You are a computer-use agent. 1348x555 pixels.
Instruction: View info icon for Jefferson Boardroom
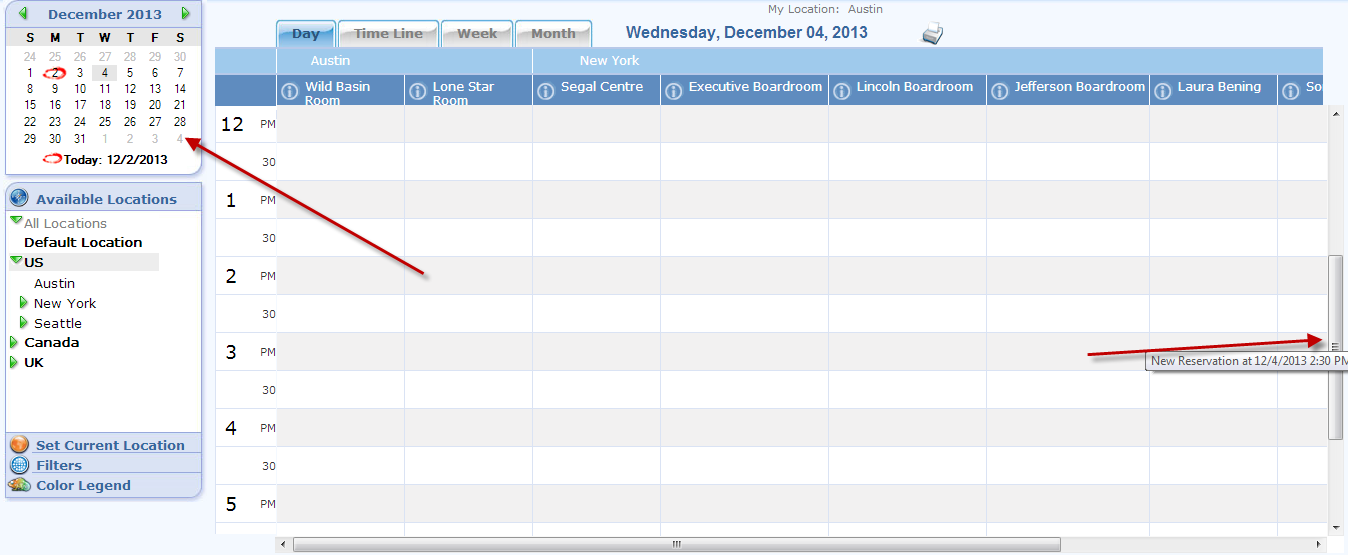(x=1000, y=92)
